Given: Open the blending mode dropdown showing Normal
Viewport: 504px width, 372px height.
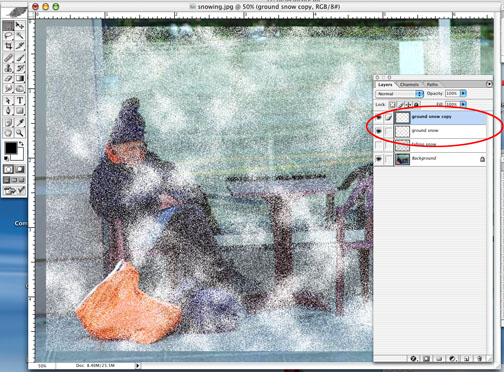Looking at the screenshot, I should coord(399,94).
